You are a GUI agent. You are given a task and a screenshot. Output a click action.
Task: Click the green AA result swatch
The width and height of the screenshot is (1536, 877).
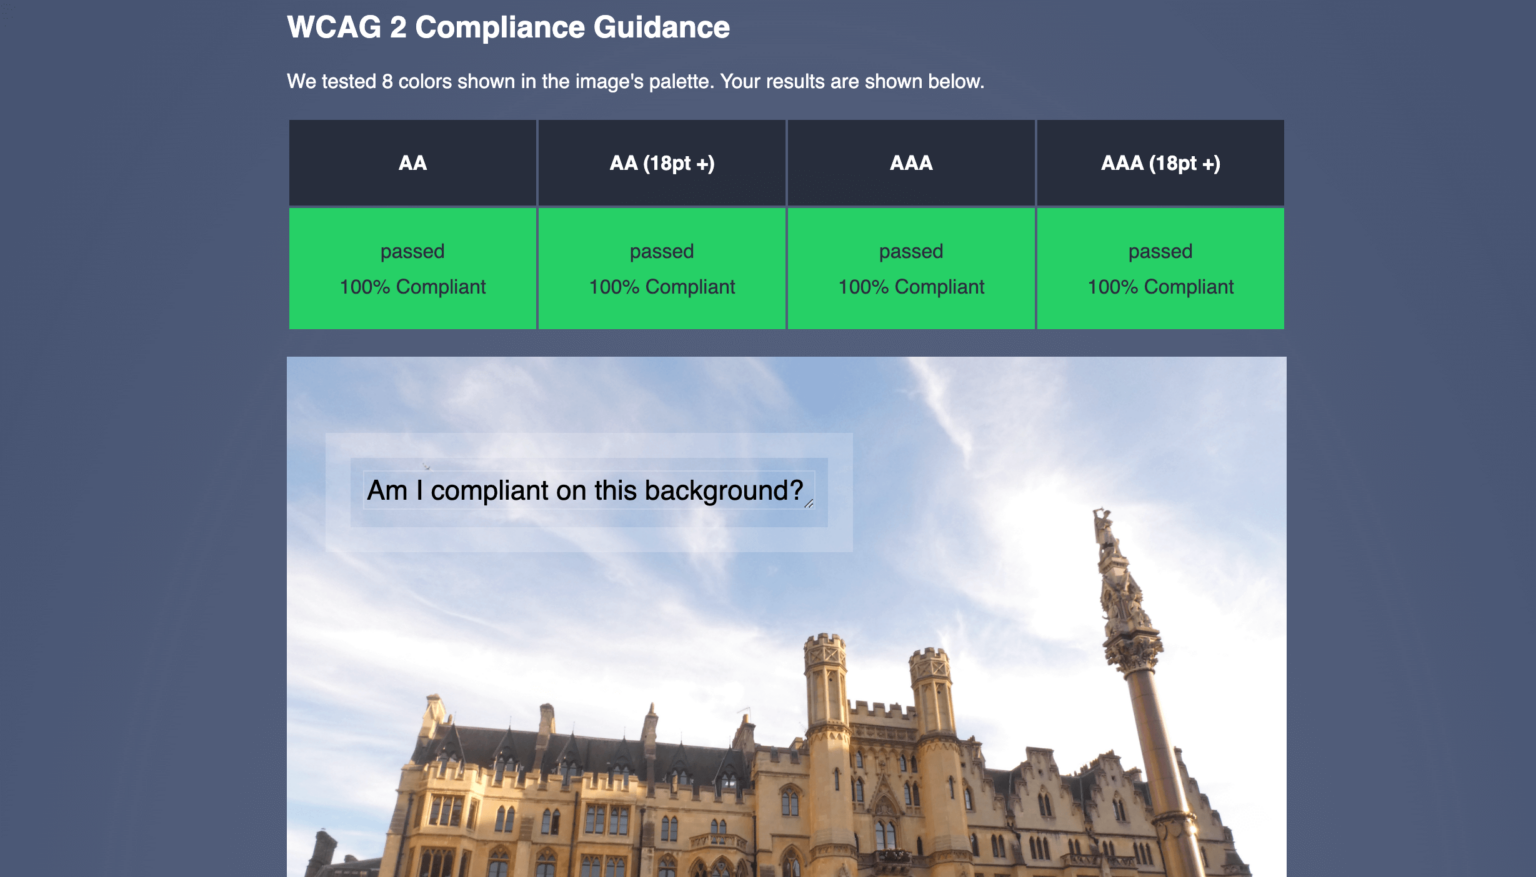point(412,268)
